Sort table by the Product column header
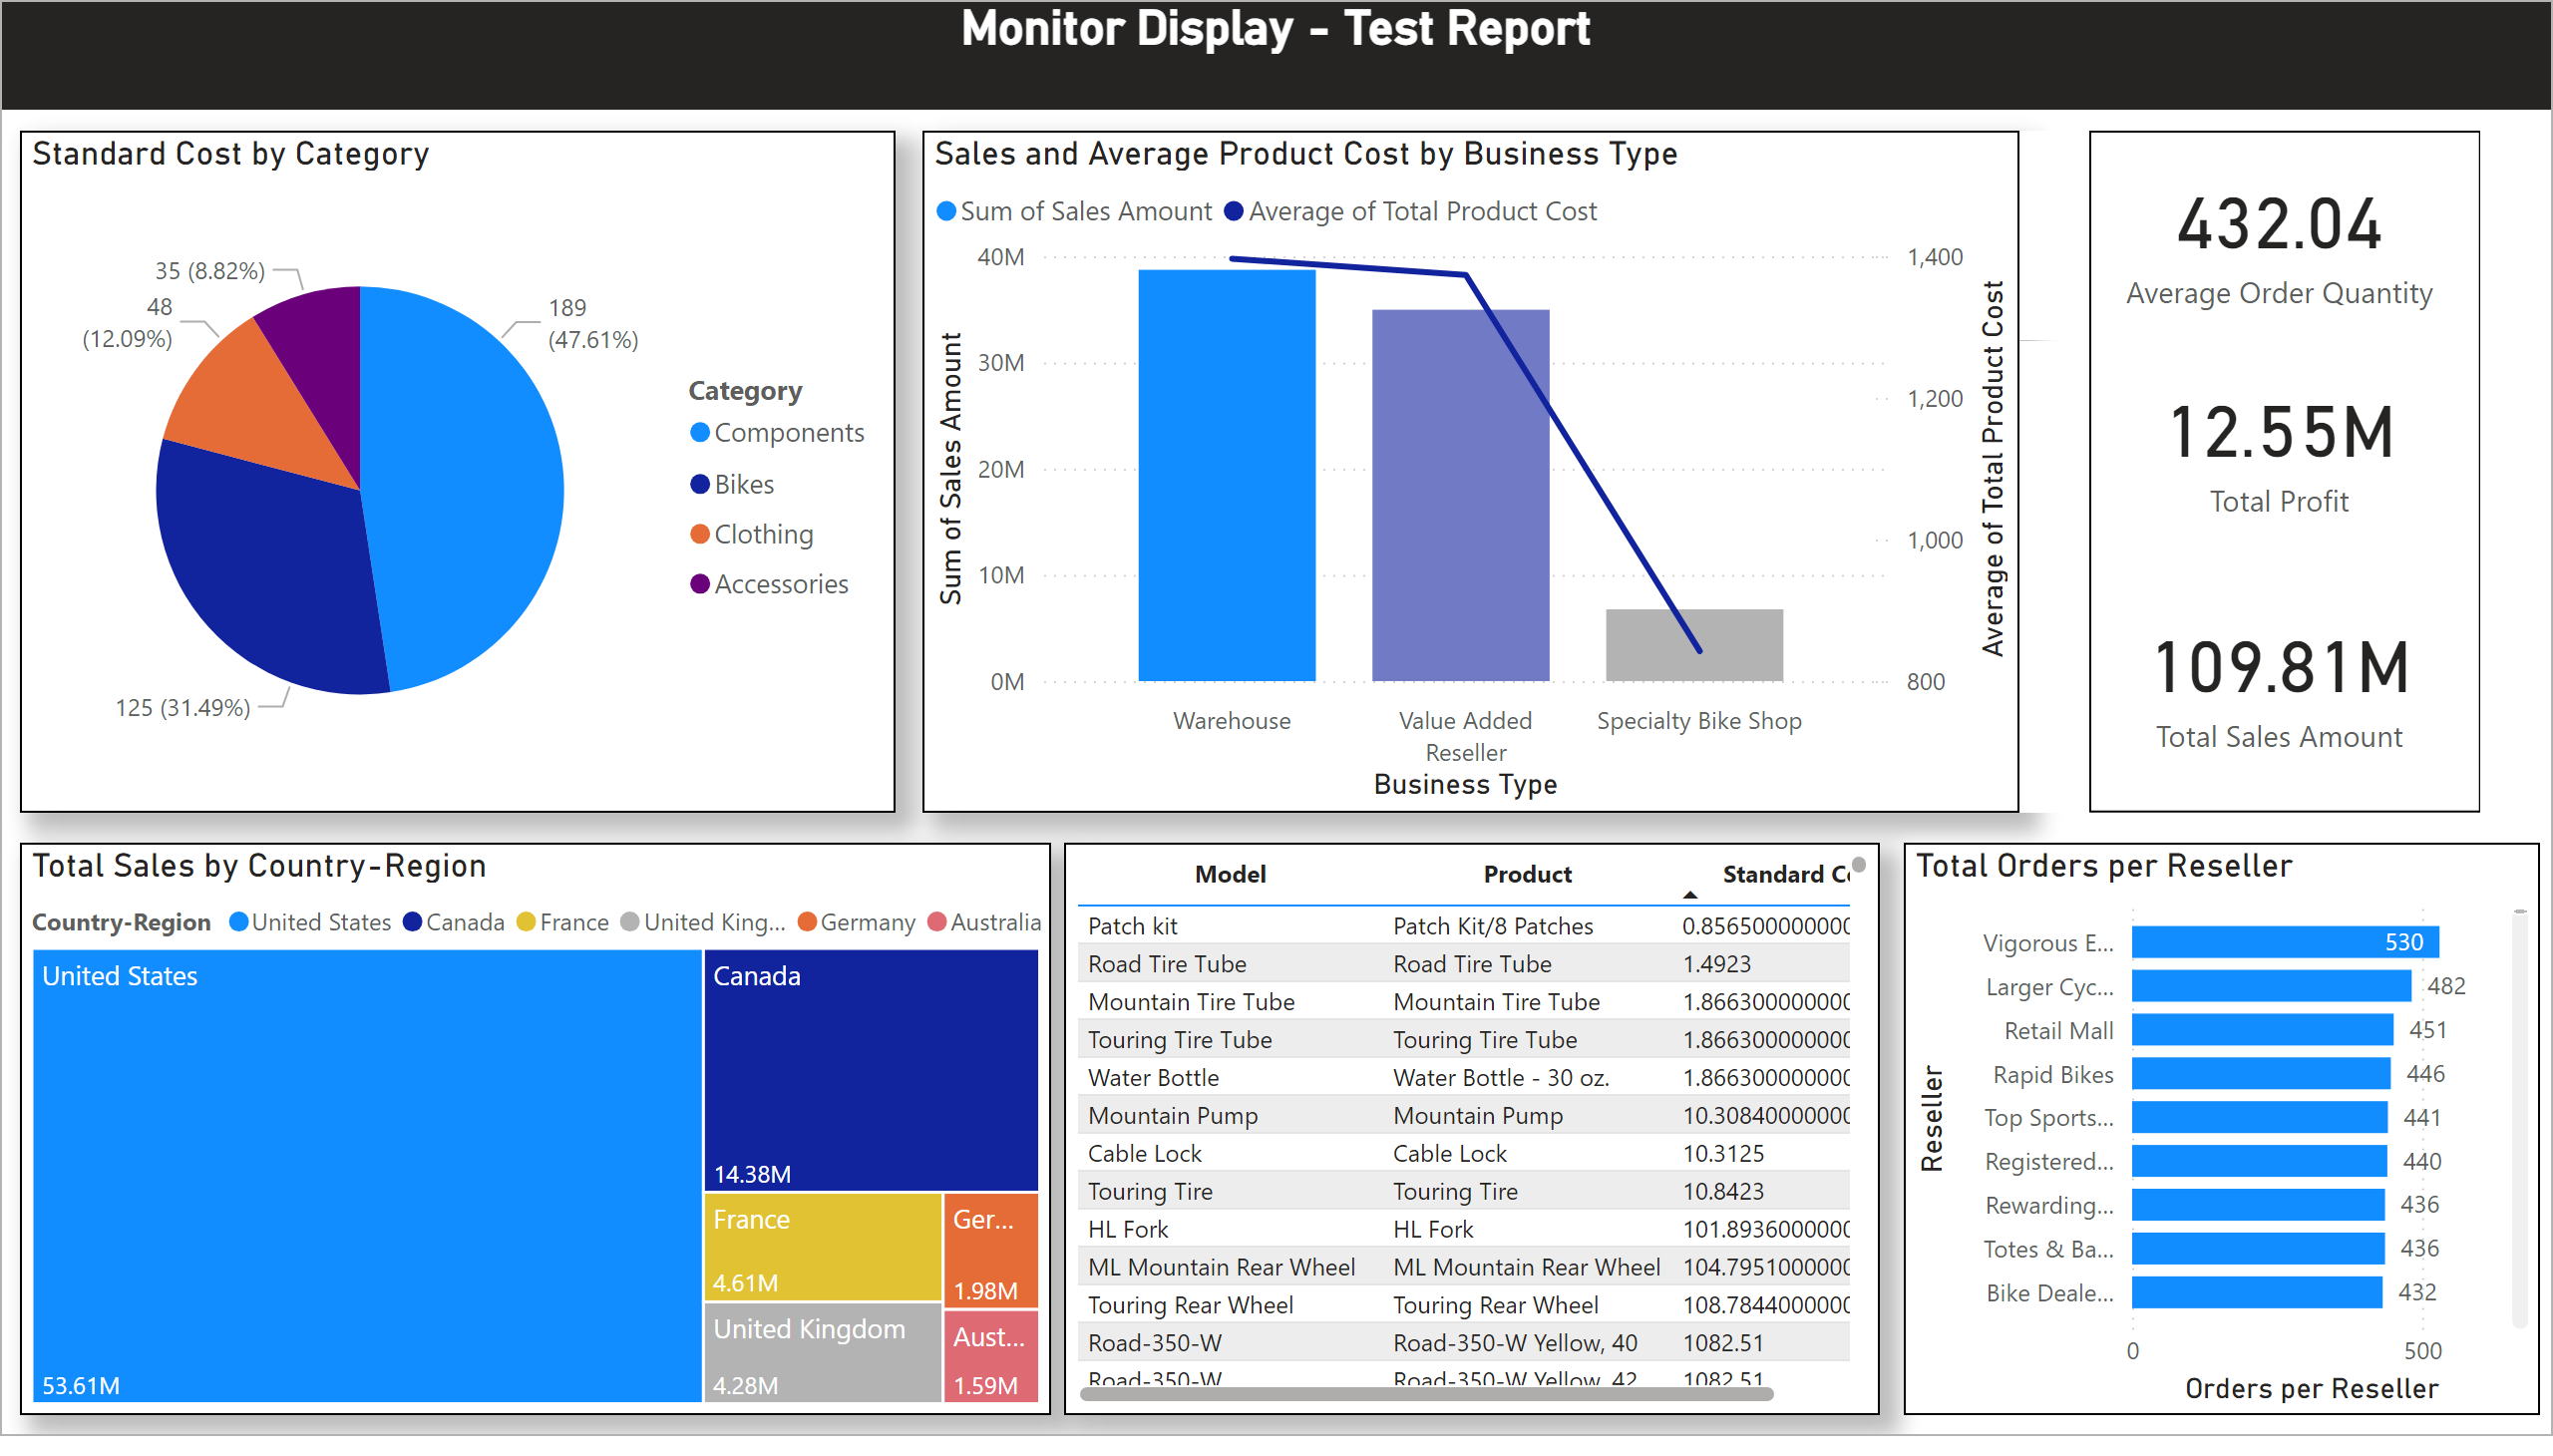 (x=1527, y=874)
